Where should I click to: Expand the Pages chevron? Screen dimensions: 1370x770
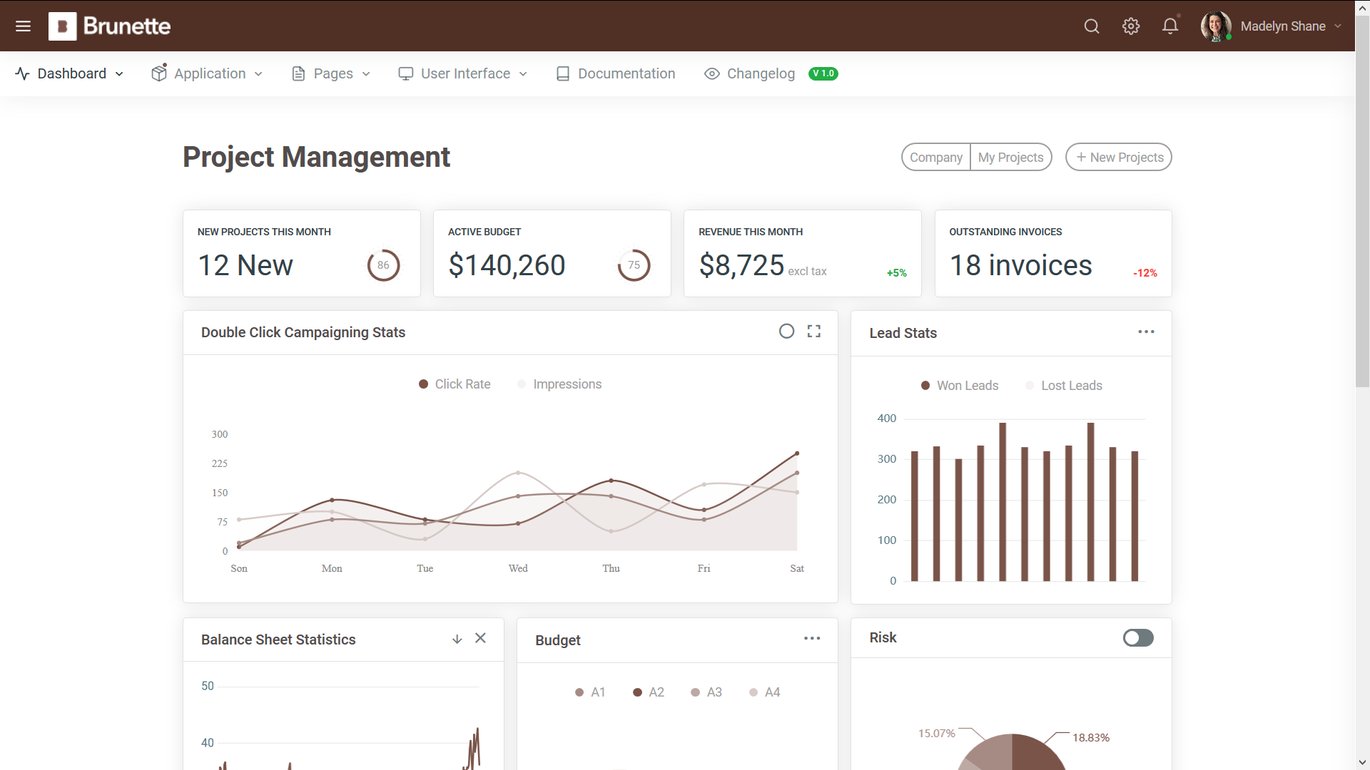[366, 74]
